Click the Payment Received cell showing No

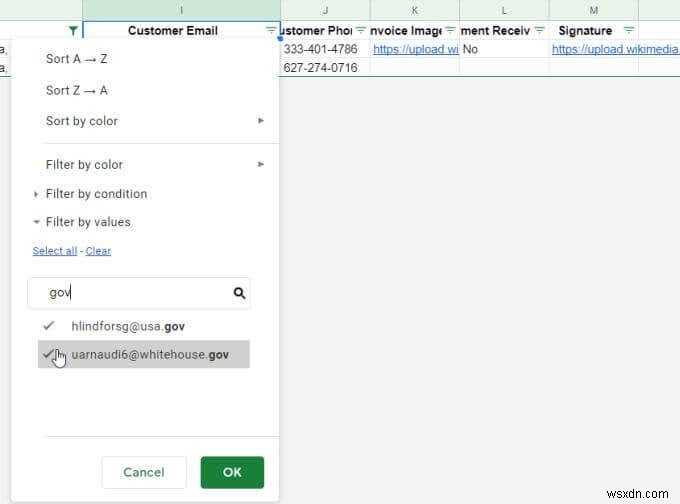504,49
